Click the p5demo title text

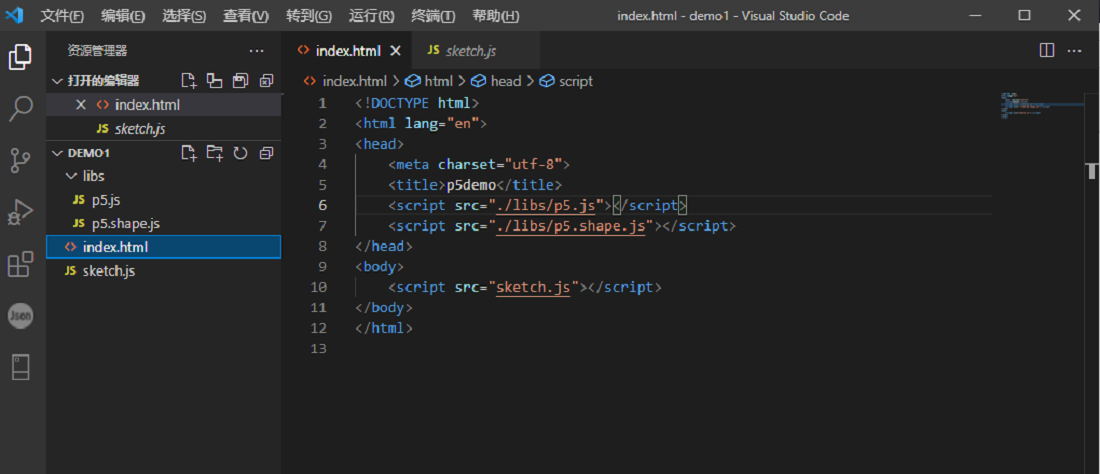471,185
